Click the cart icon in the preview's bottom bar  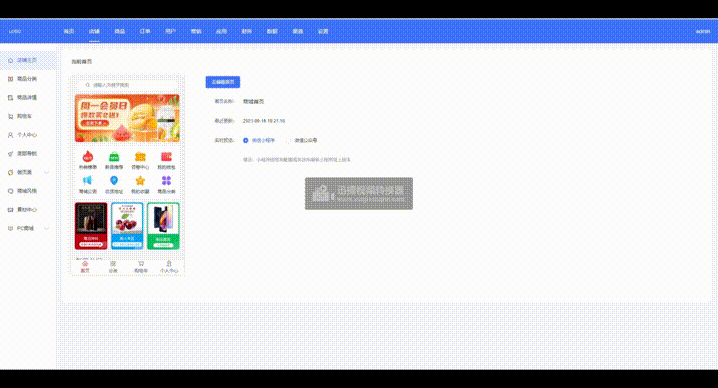(x=141, y=264)
